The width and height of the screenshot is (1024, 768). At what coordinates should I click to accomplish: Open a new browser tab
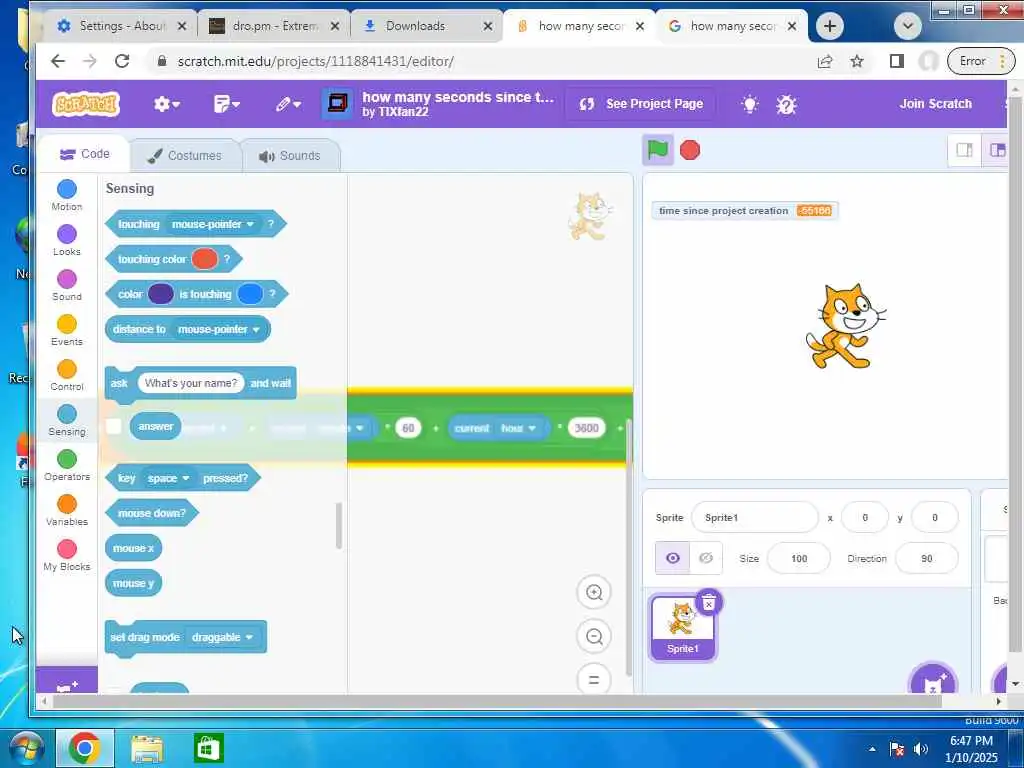pos(829,26)
